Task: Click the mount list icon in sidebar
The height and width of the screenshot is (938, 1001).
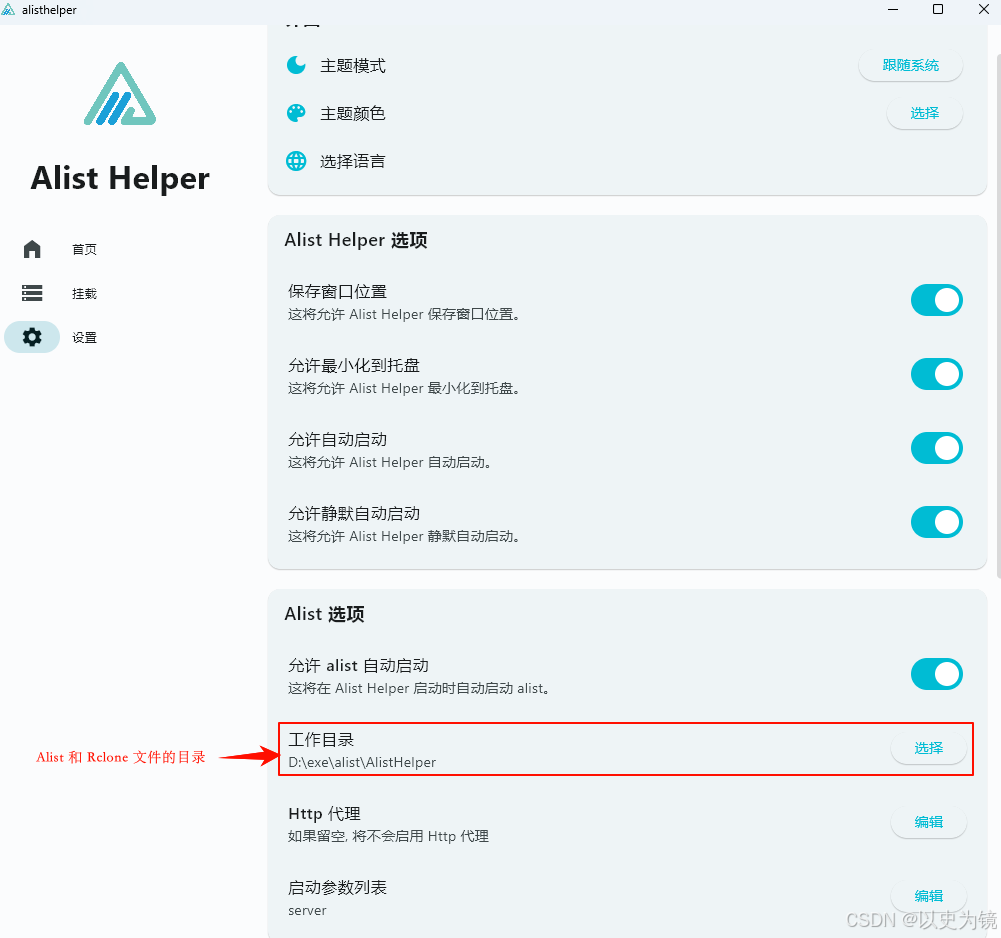Action: [32, 293]
